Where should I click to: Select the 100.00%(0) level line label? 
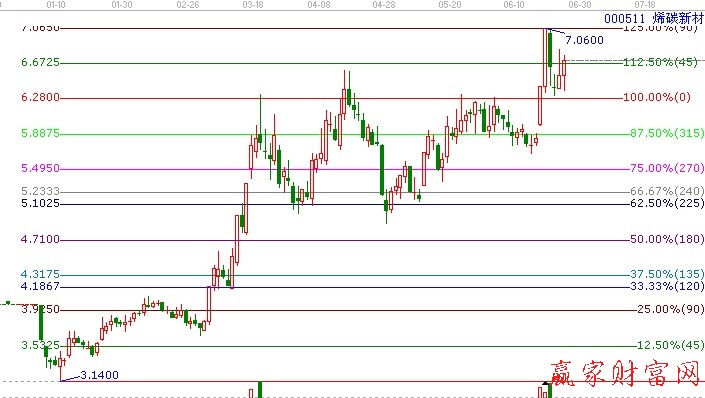[656, 97]
